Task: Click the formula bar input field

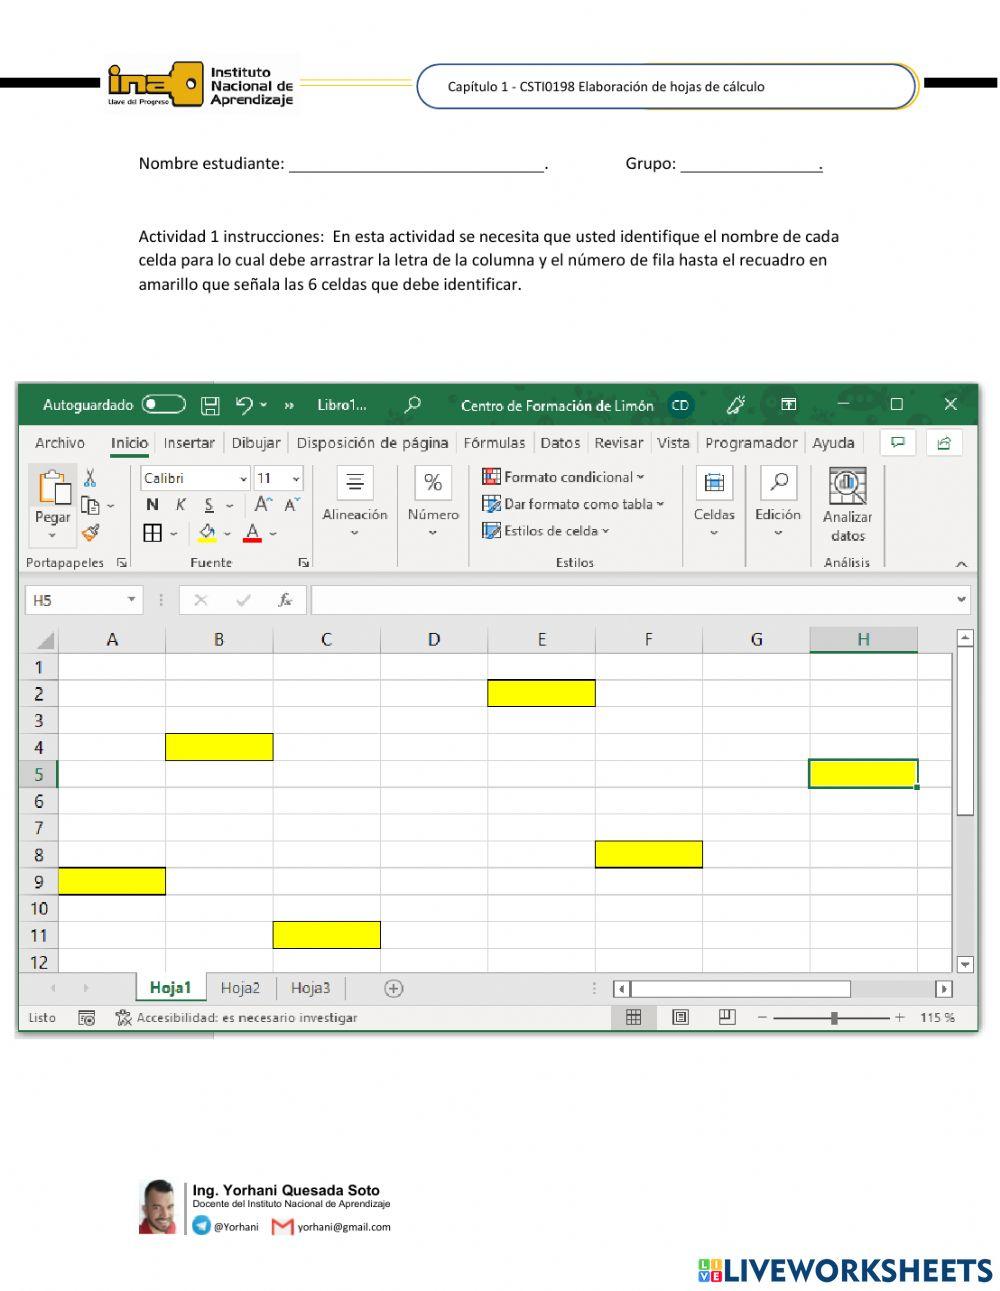Action: [x=630, y=600]
